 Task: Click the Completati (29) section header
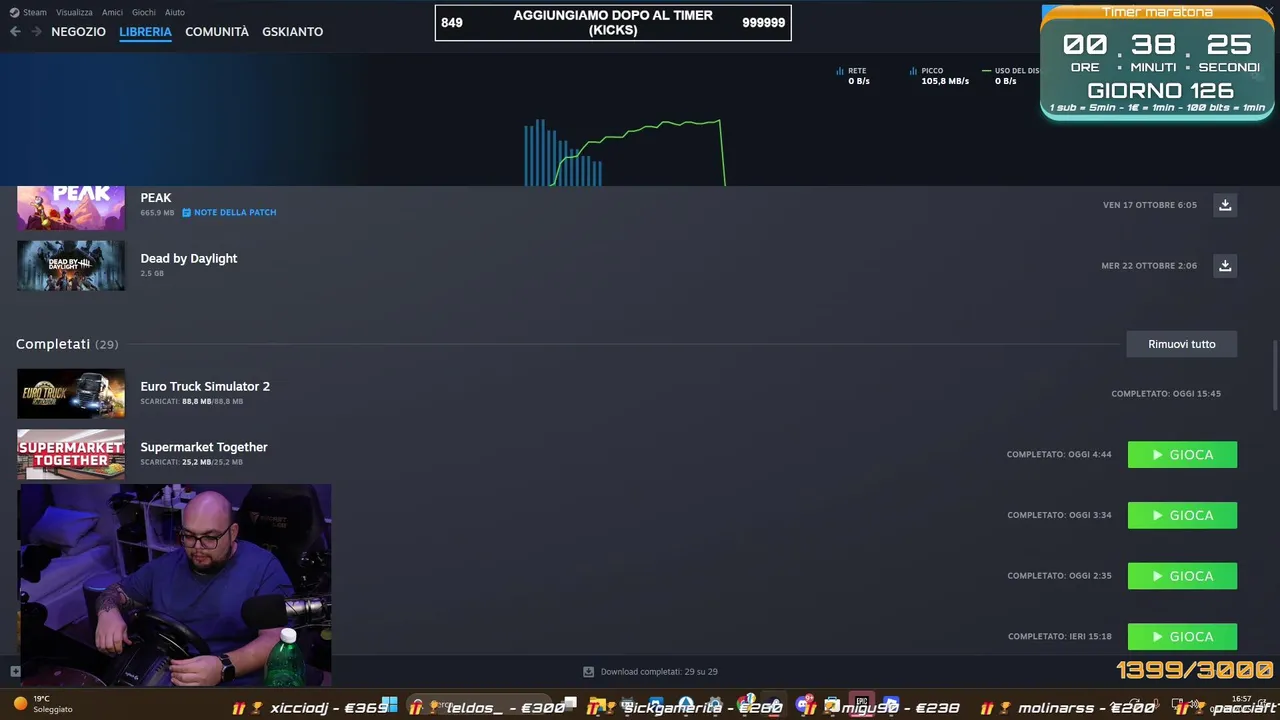coord(67,344)
